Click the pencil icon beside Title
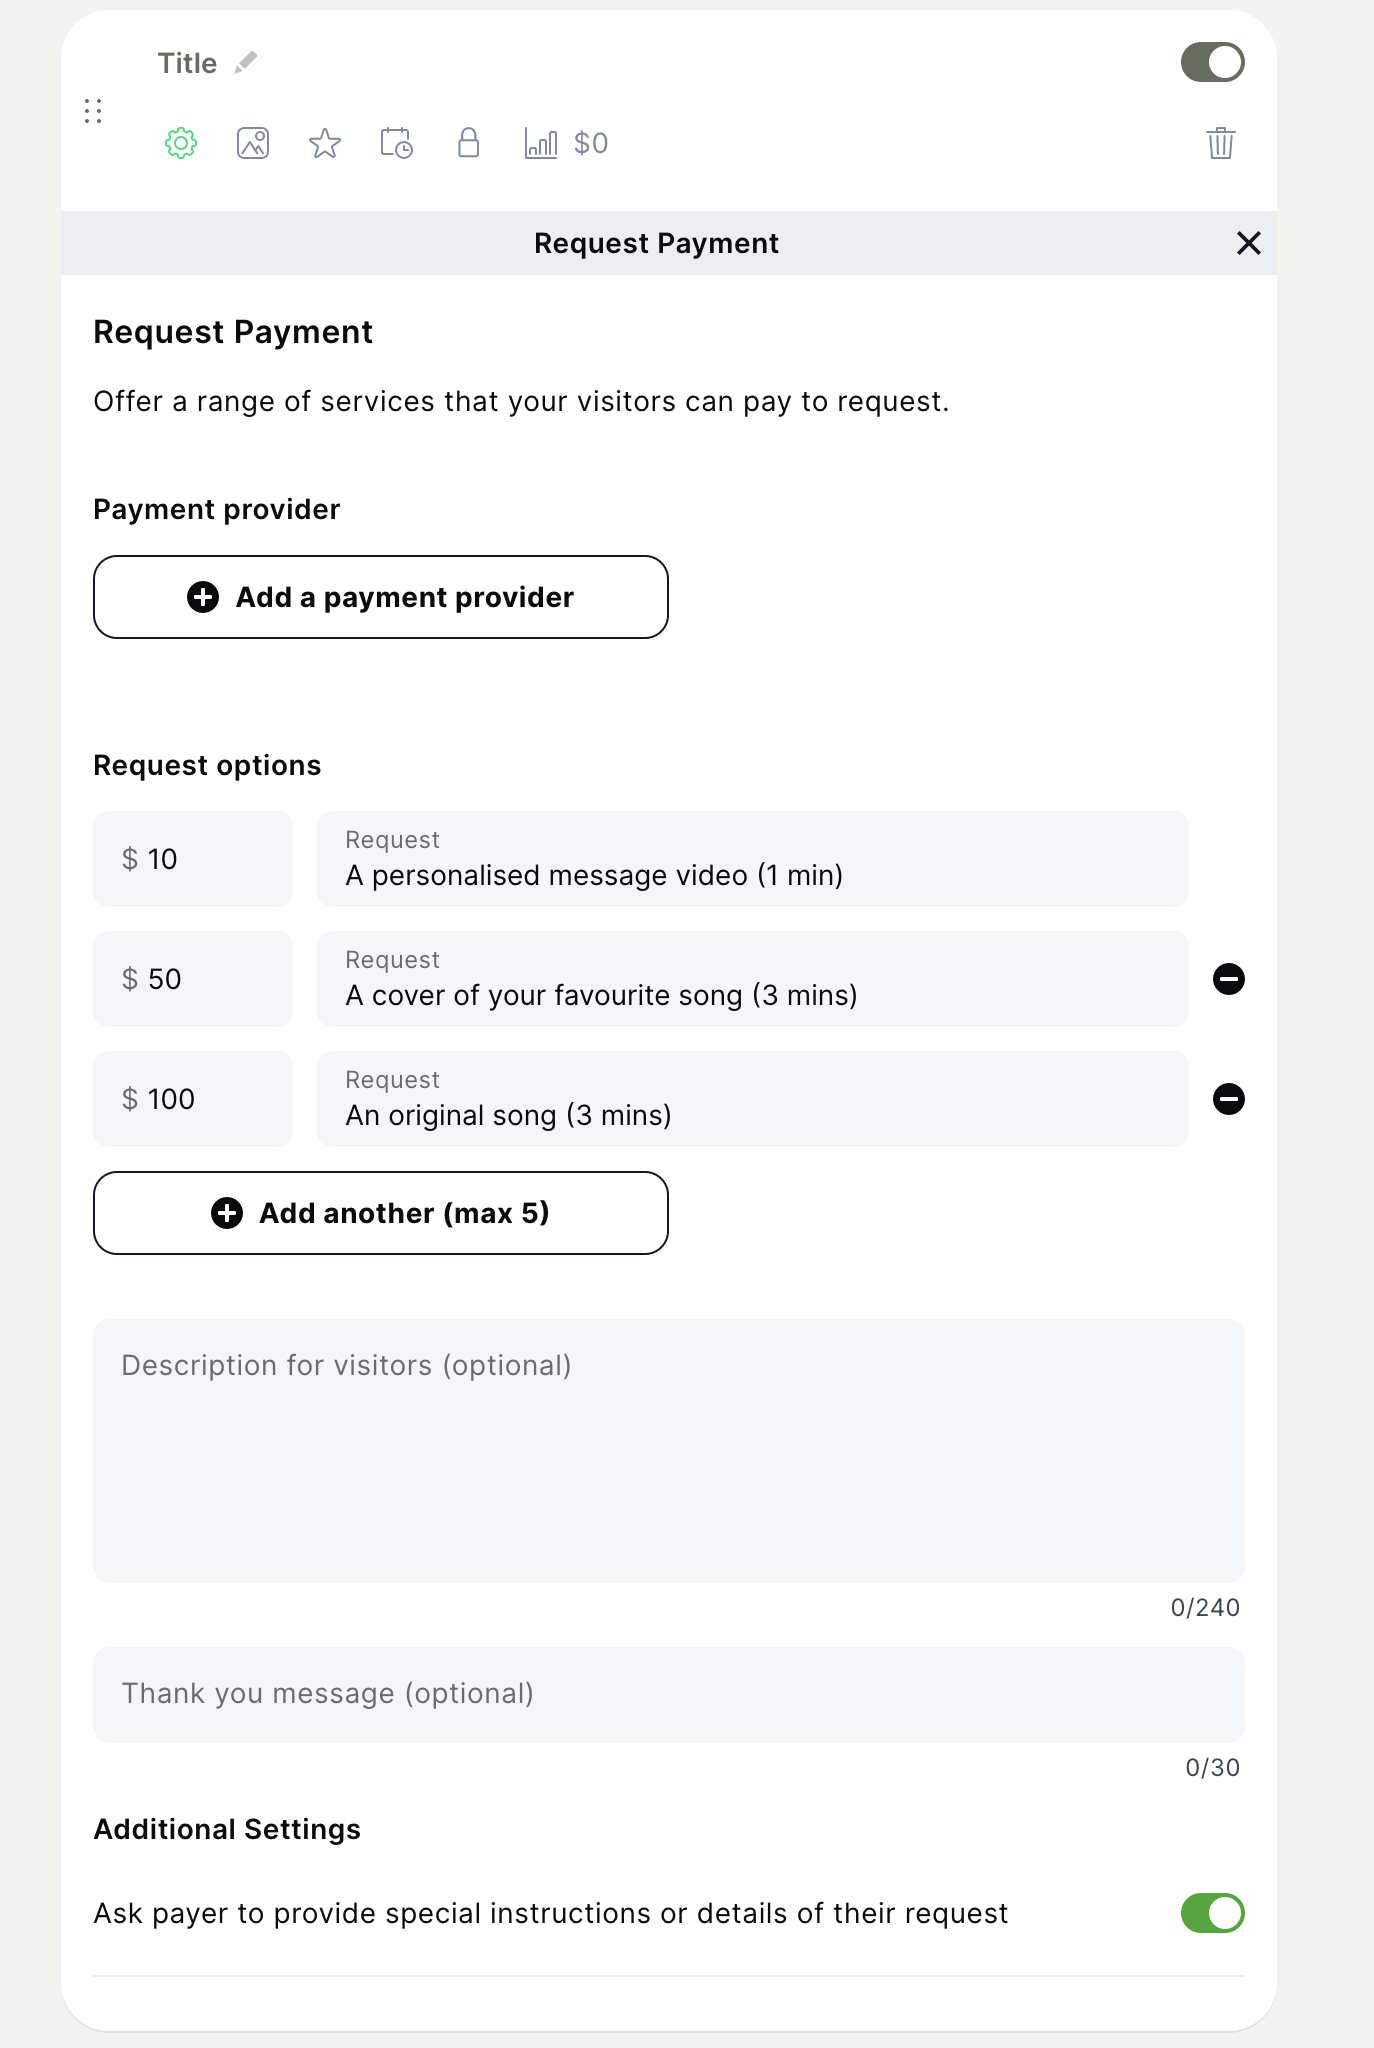Image resolution: width=1374 pixels, height=2048 pixels. click(246, 63)
